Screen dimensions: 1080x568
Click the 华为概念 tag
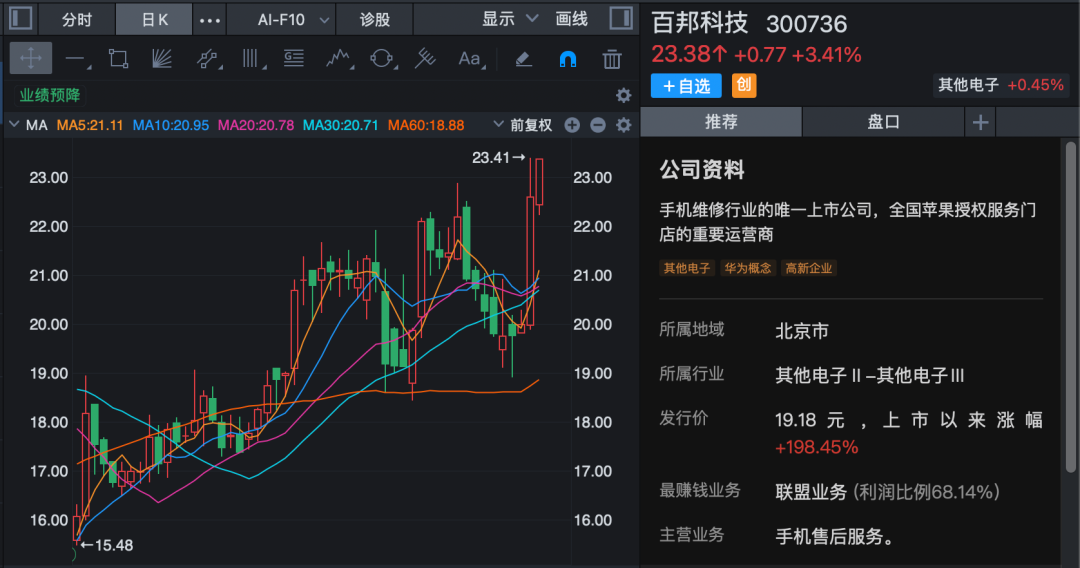pos(748,268)
